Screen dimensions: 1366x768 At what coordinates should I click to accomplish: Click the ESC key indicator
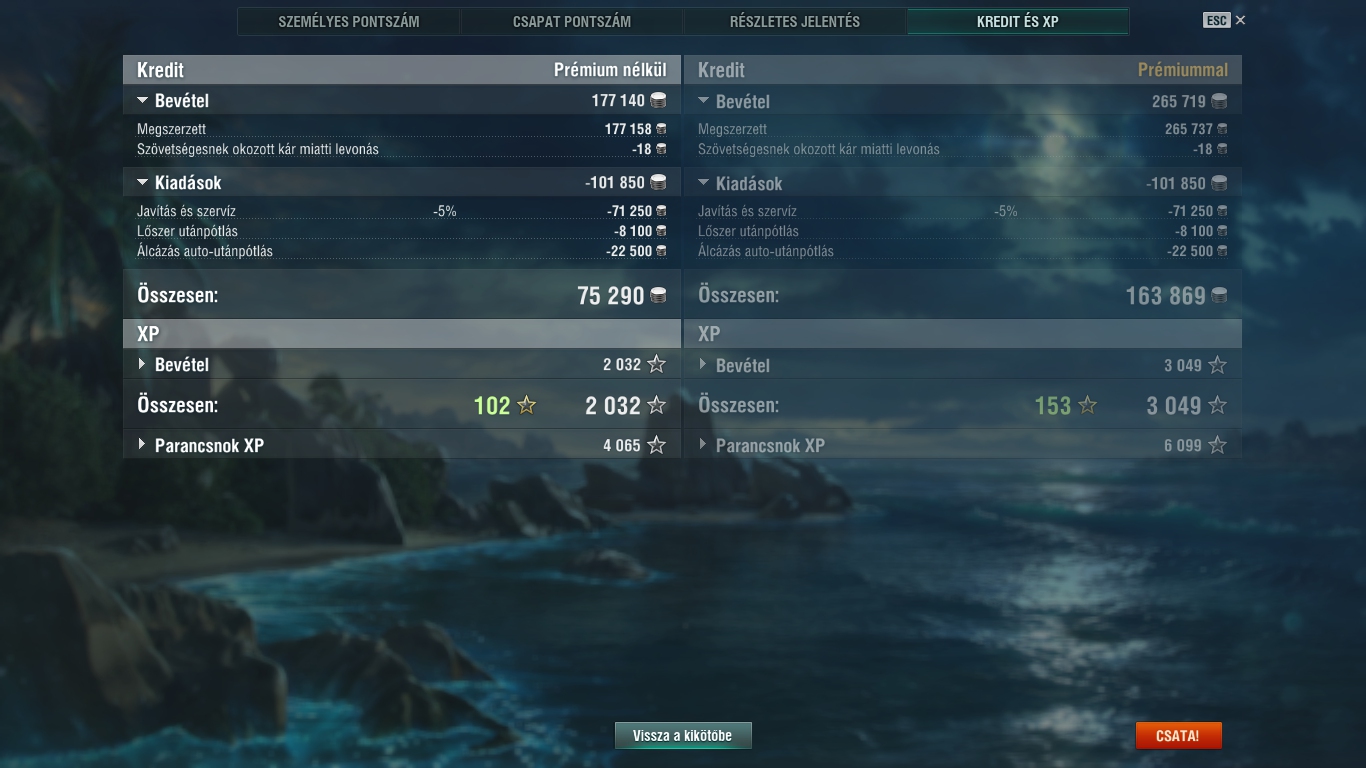(x=1217, y=20)
